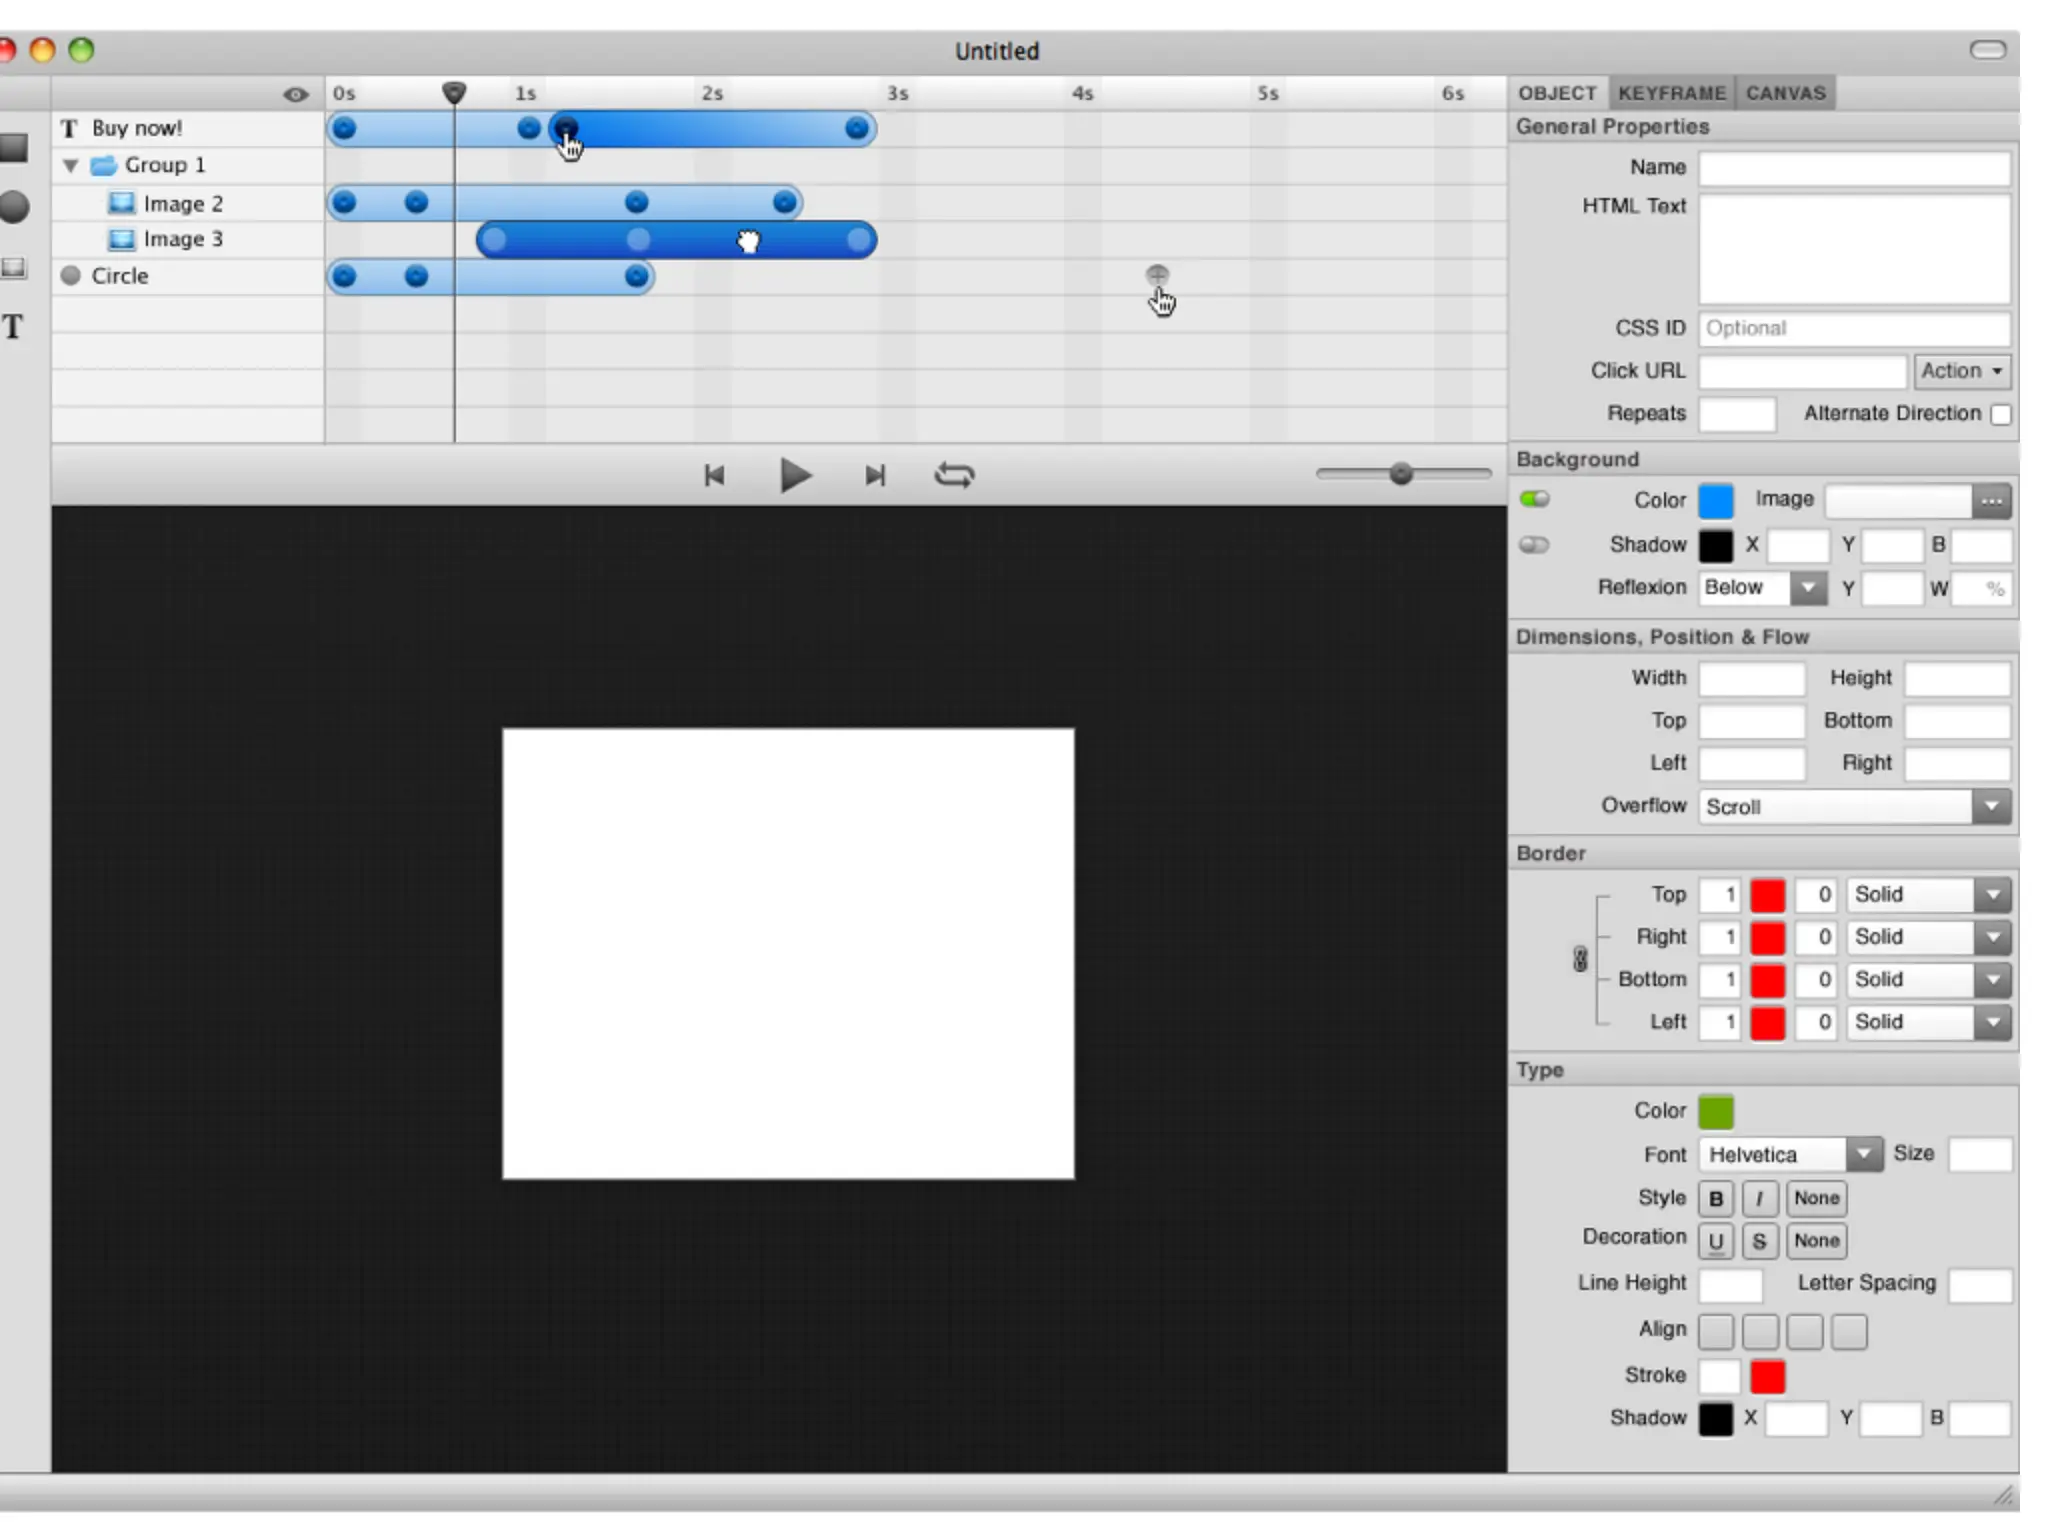Select the image tool in sidebar

point(14,267)
